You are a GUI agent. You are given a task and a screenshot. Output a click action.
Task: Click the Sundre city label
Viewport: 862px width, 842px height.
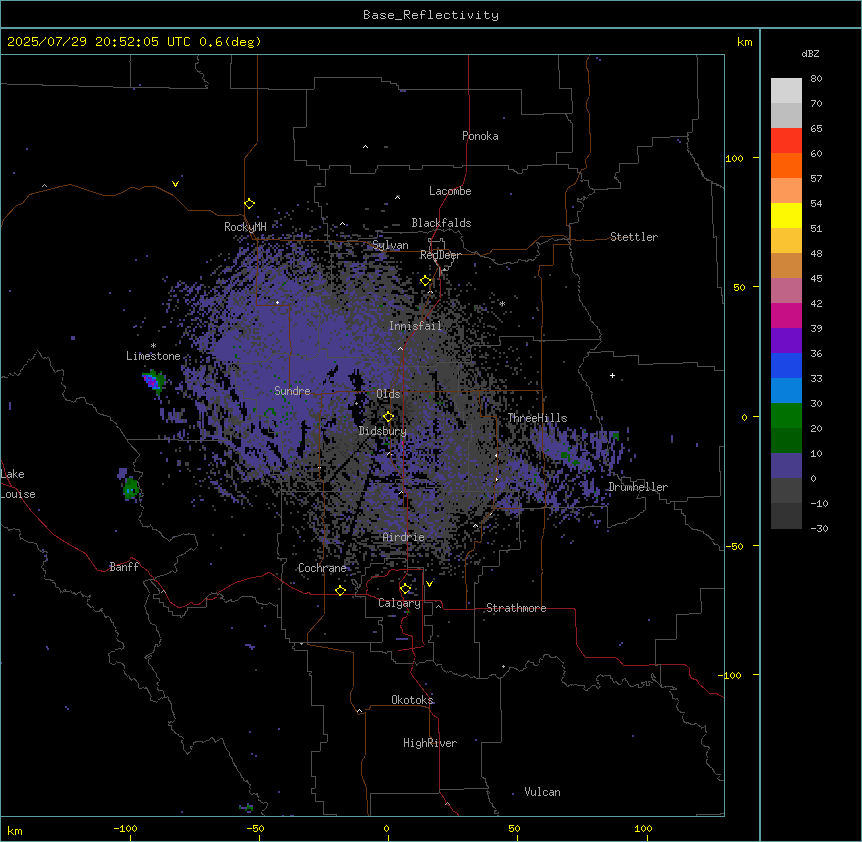click(x=292, y=391)
